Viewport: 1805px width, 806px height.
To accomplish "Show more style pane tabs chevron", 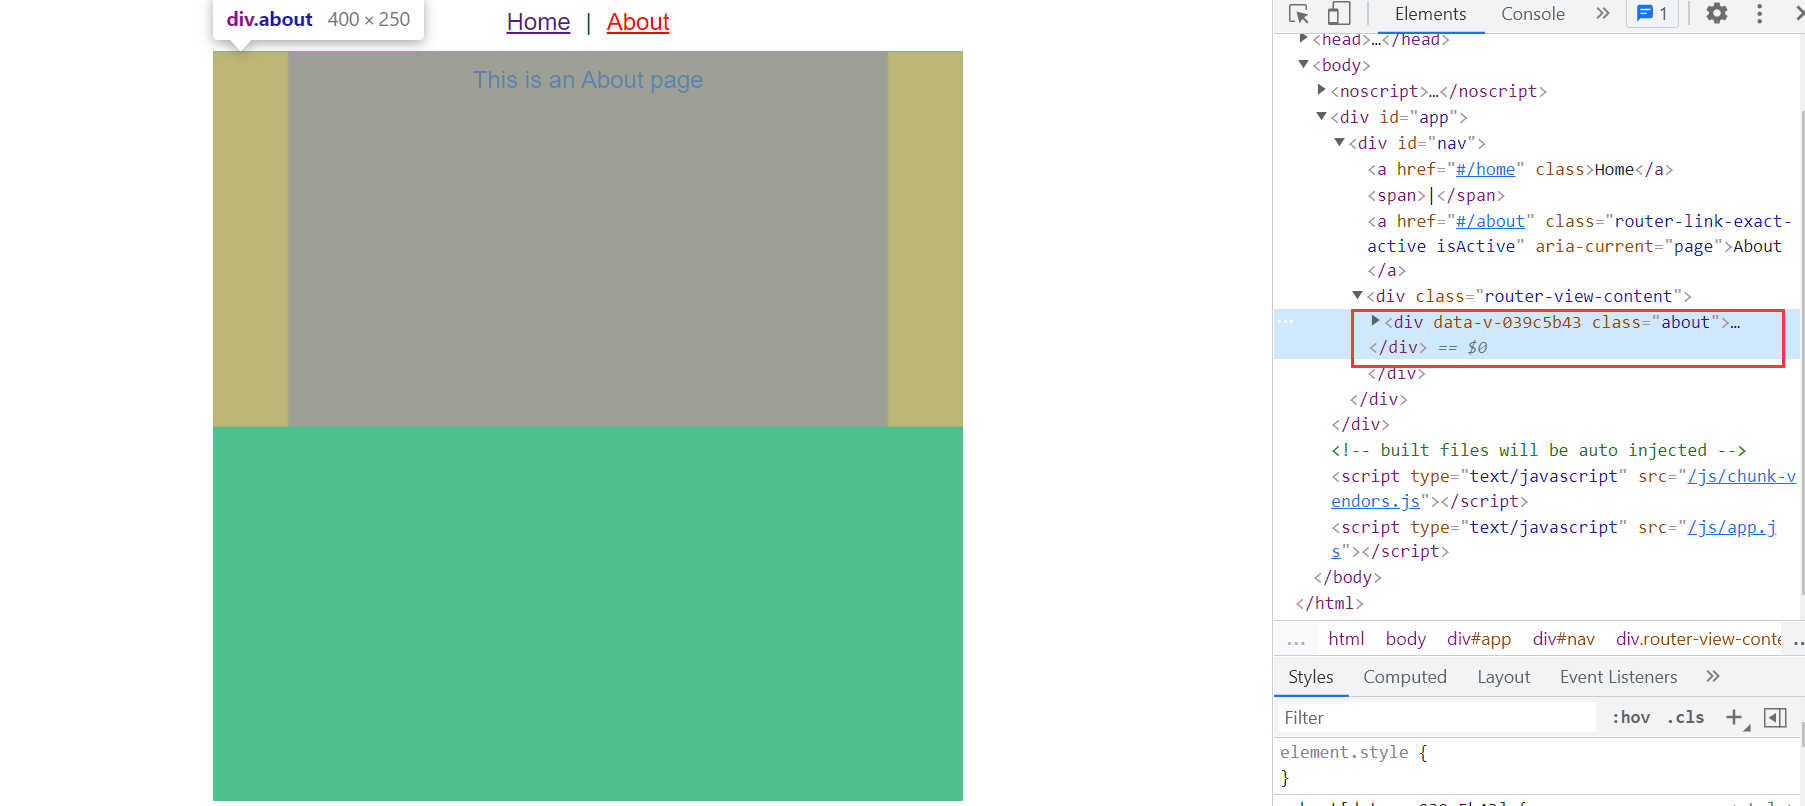I will pyautogui.click(x=1713, y=677).
